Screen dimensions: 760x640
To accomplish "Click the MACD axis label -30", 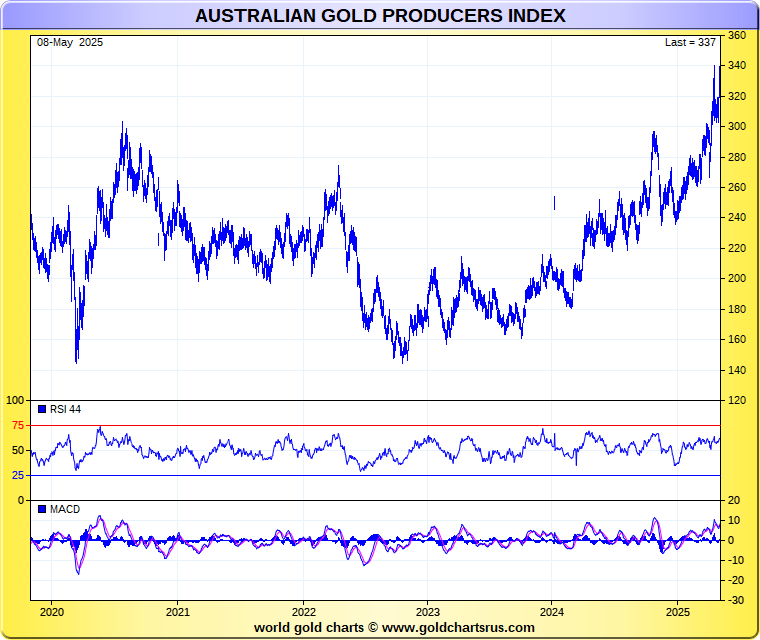I will click(736, 600).
